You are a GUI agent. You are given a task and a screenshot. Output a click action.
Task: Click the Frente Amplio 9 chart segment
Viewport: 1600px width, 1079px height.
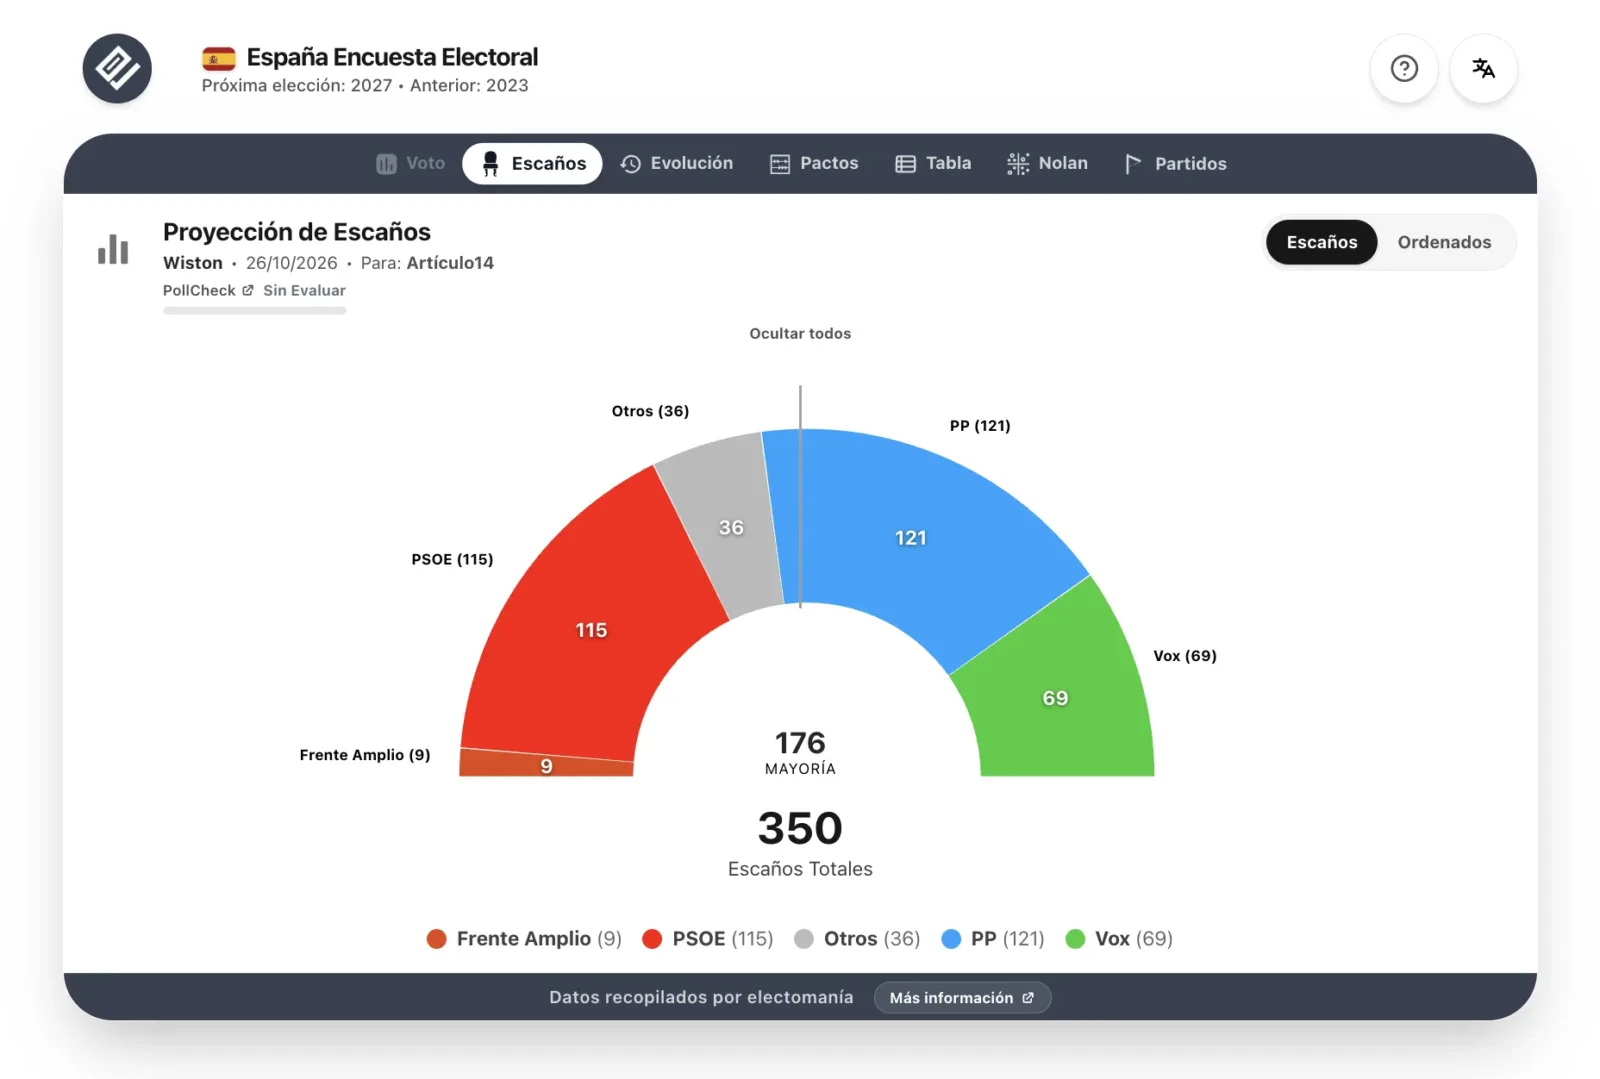(546, 765)
